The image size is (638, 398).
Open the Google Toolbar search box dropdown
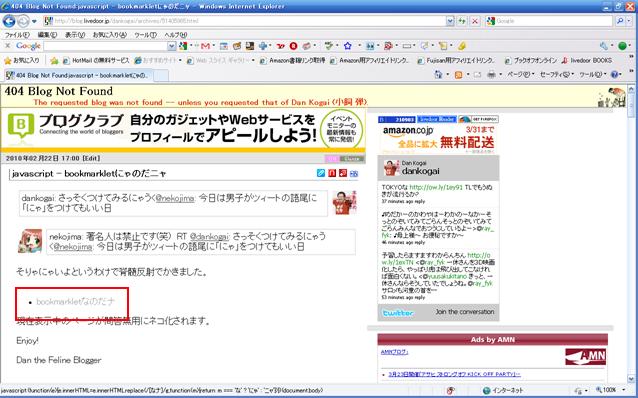[172, 46]
